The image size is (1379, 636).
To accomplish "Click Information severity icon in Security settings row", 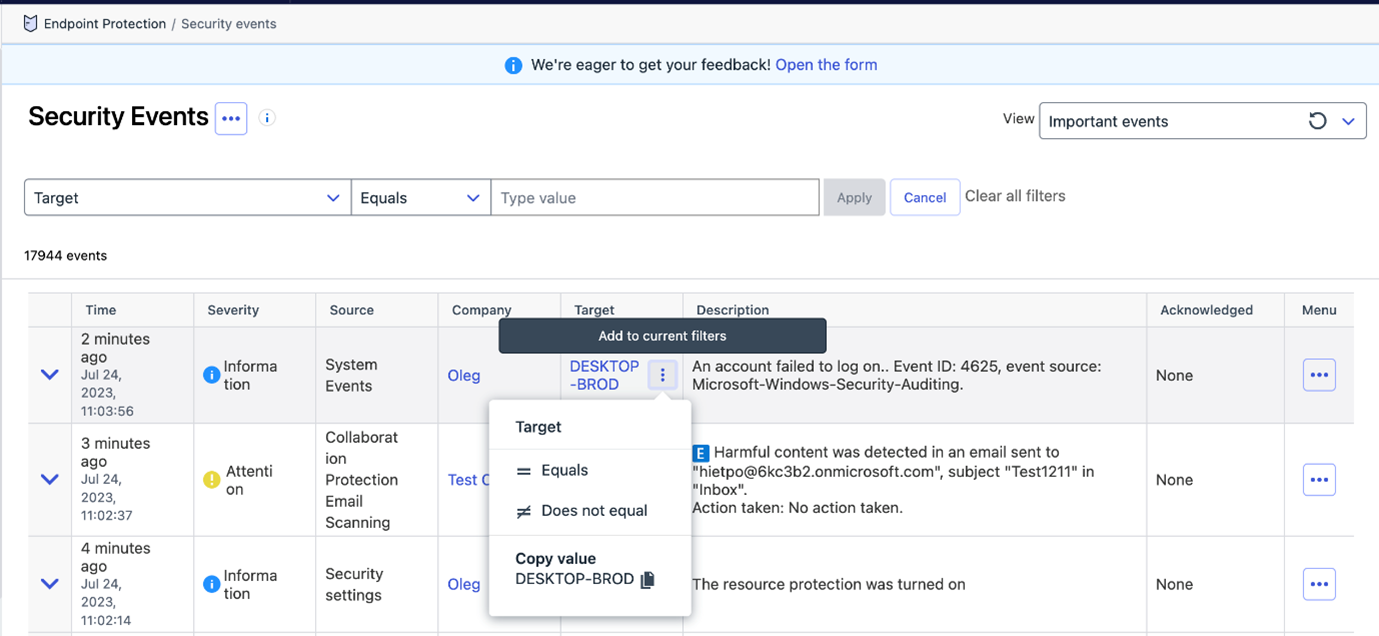I will (x=211, y=584).
